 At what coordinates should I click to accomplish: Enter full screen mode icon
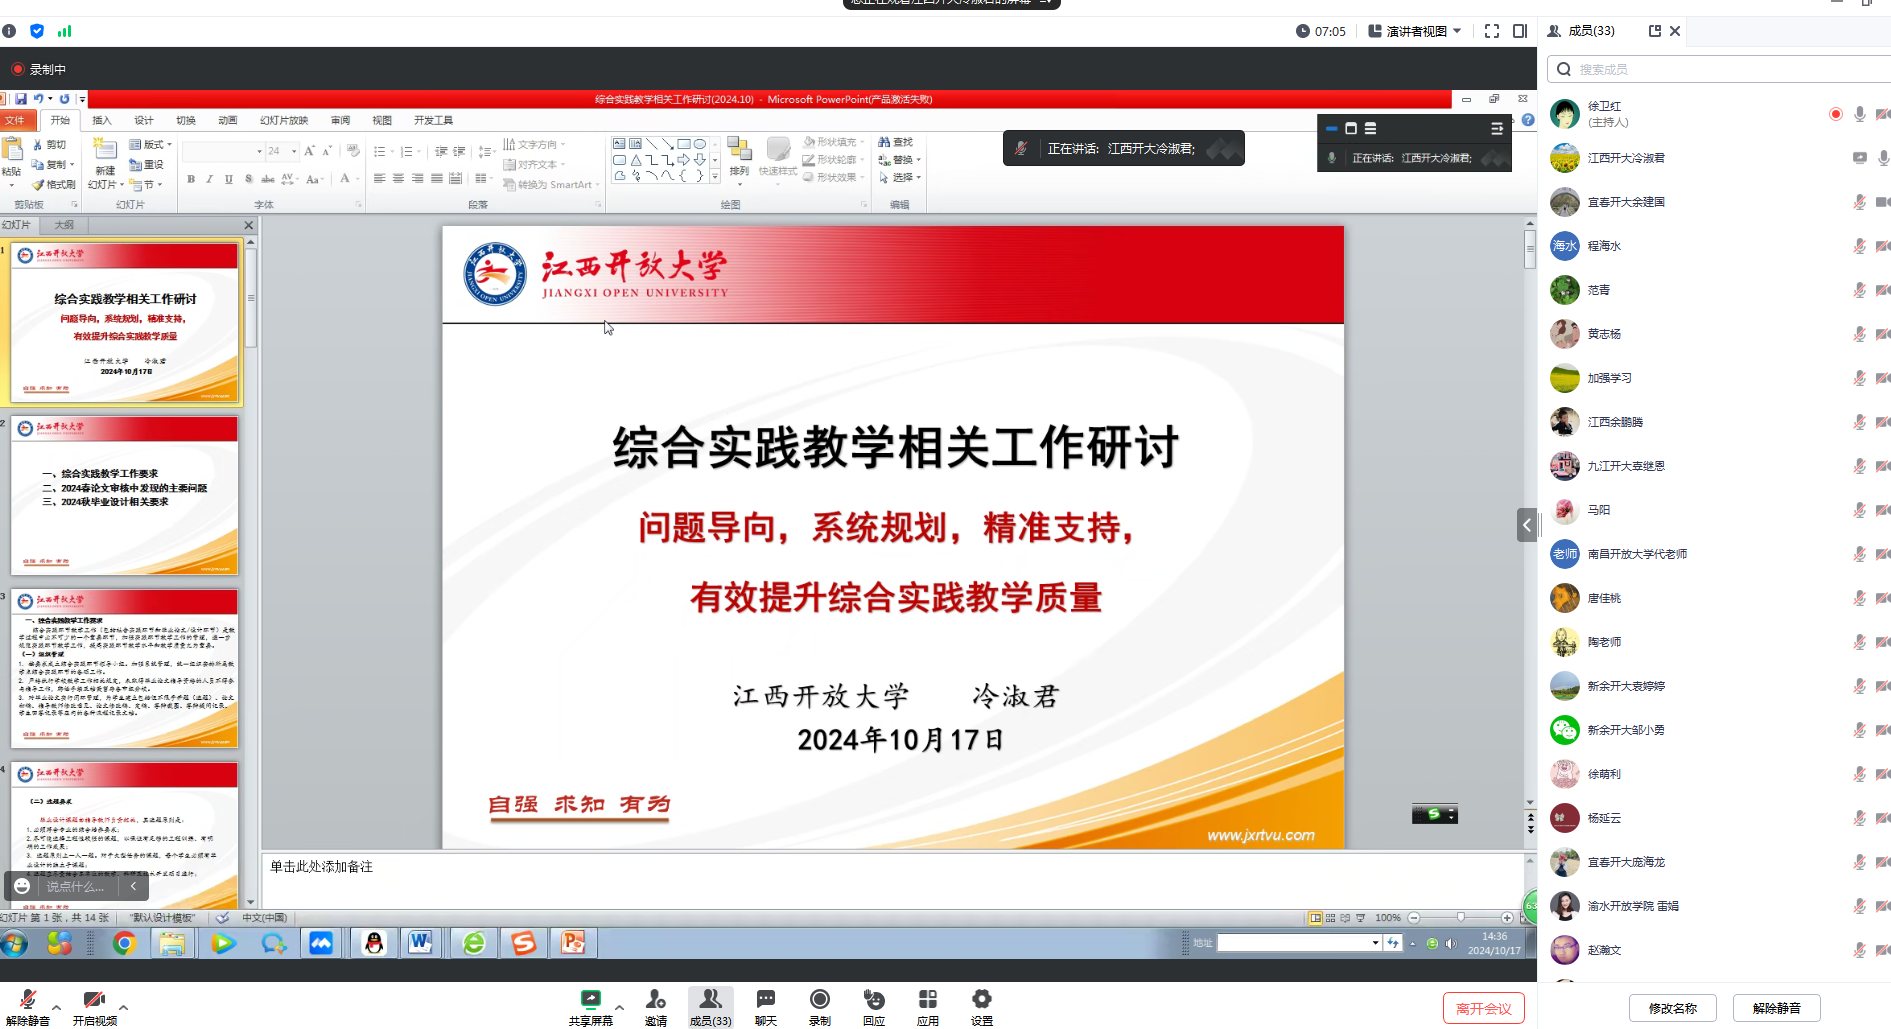[x=1491, y=31]
